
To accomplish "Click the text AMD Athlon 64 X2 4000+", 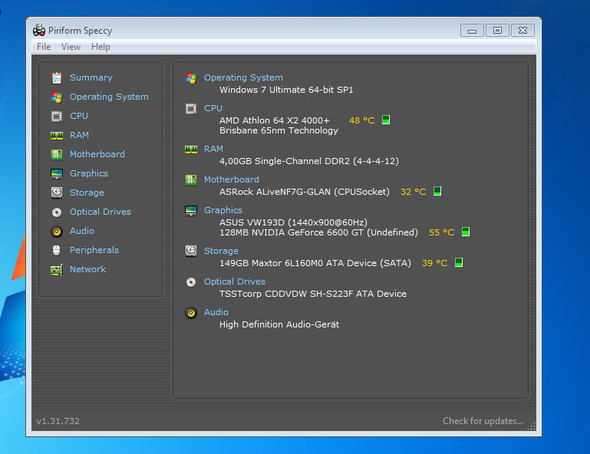I will [x=274, y=120].
